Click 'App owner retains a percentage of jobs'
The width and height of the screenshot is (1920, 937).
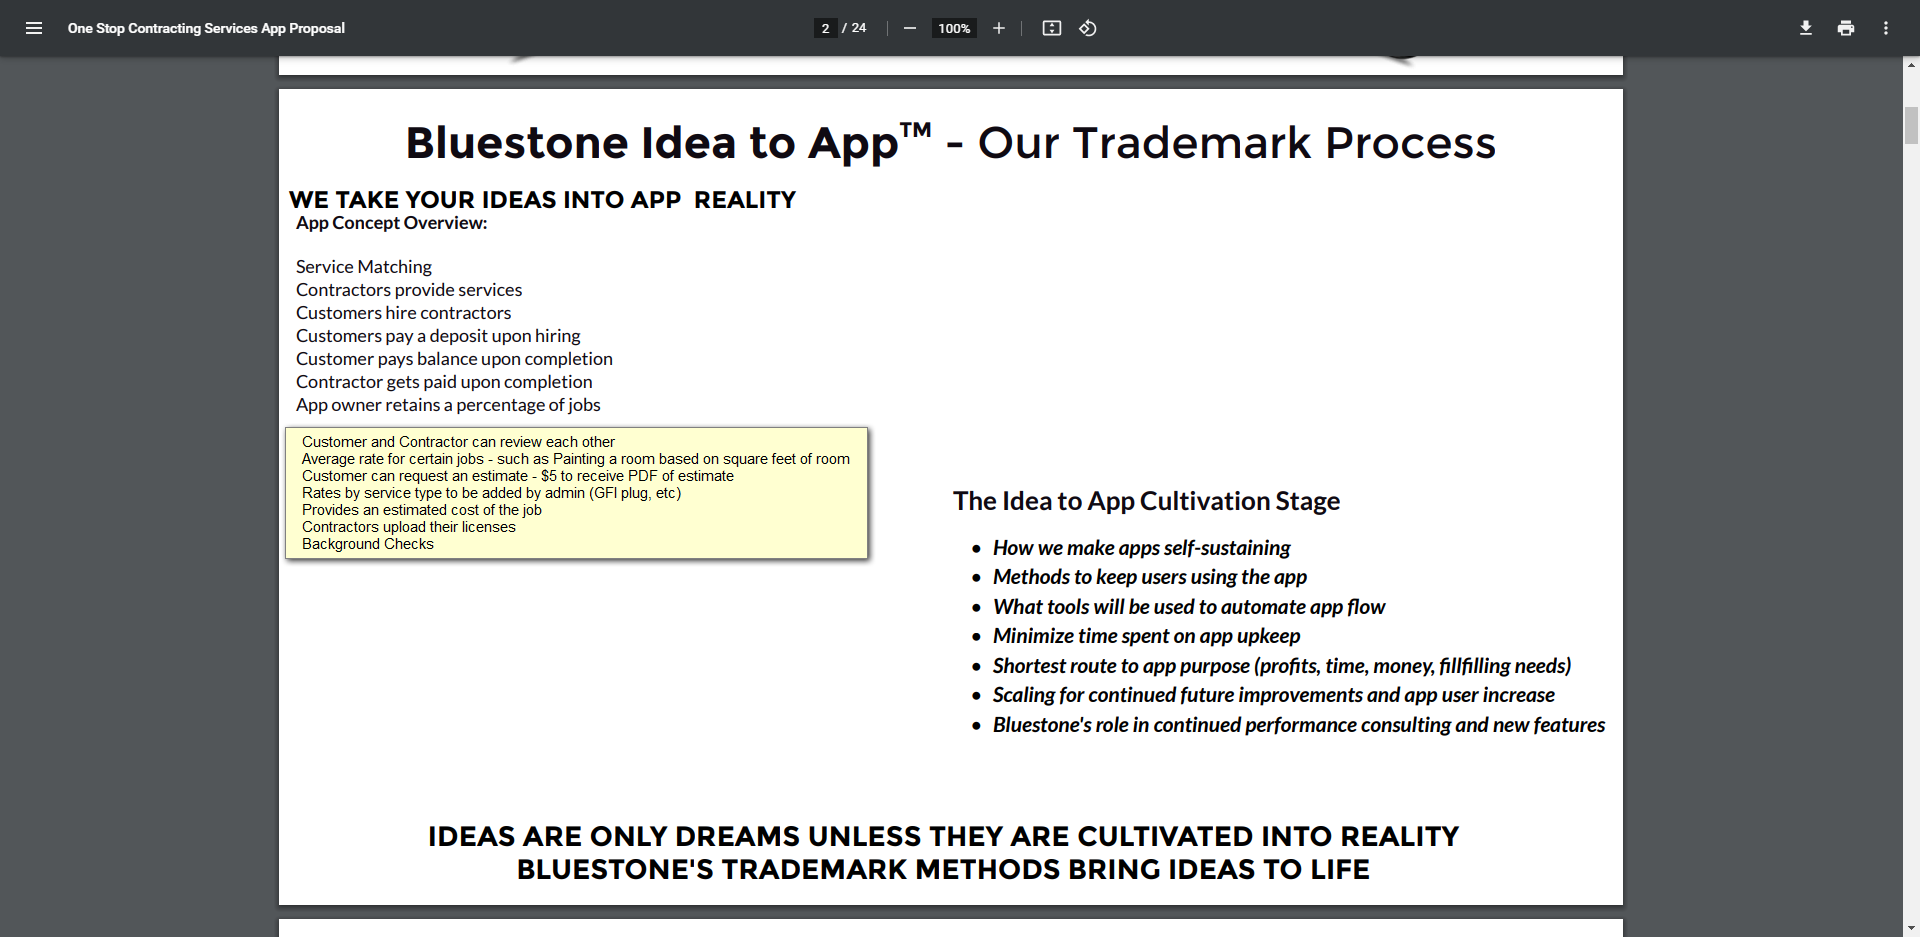(x=448, y=405)
